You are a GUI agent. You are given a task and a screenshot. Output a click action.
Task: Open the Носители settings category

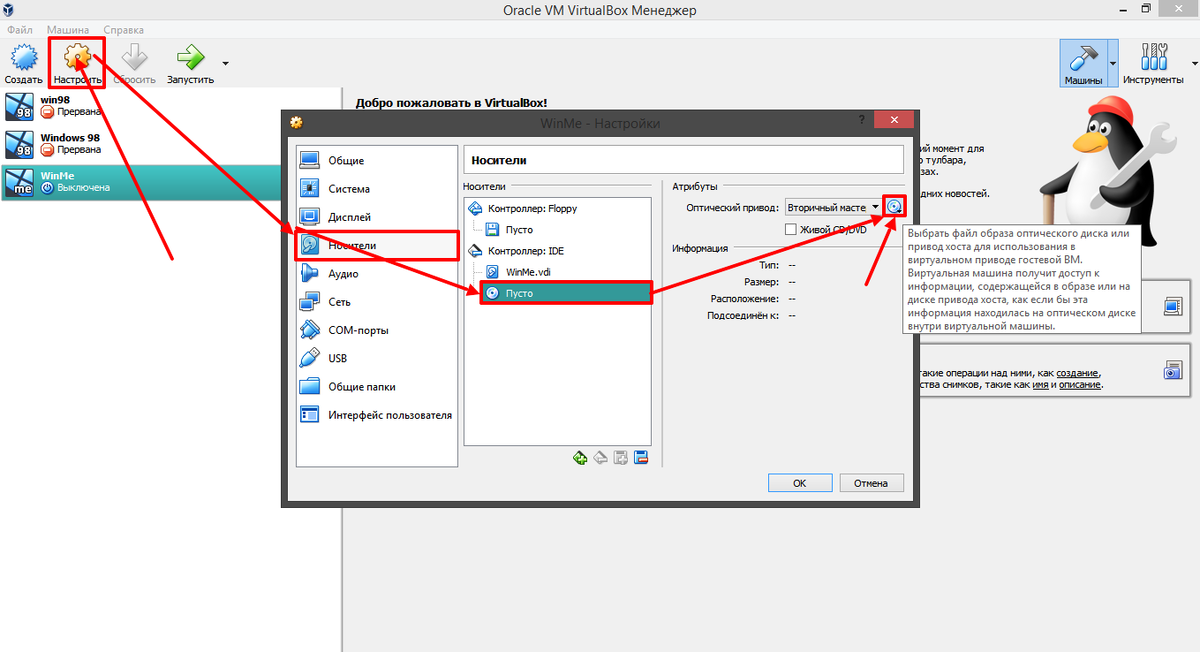377,245
